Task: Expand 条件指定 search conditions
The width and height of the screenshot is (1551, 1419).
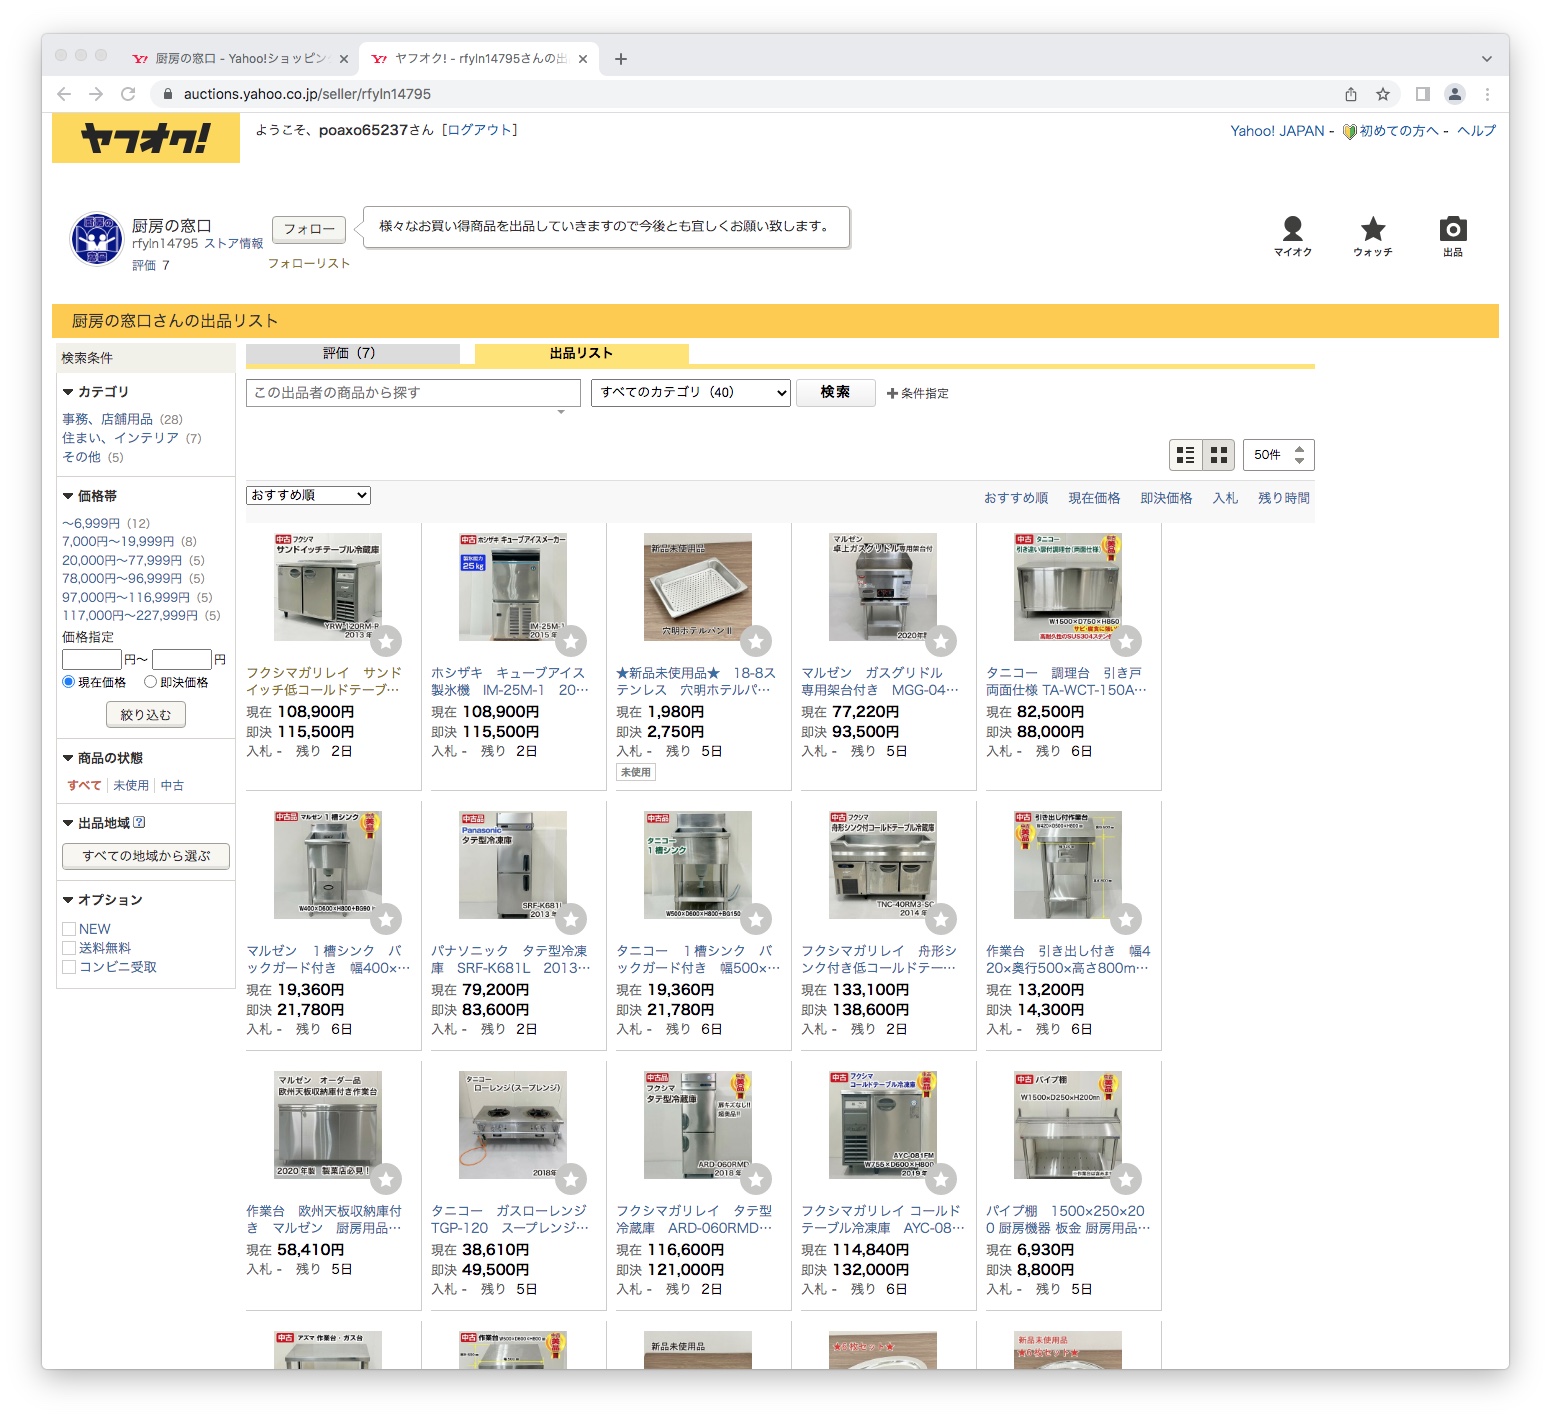Action: (917, 394)
